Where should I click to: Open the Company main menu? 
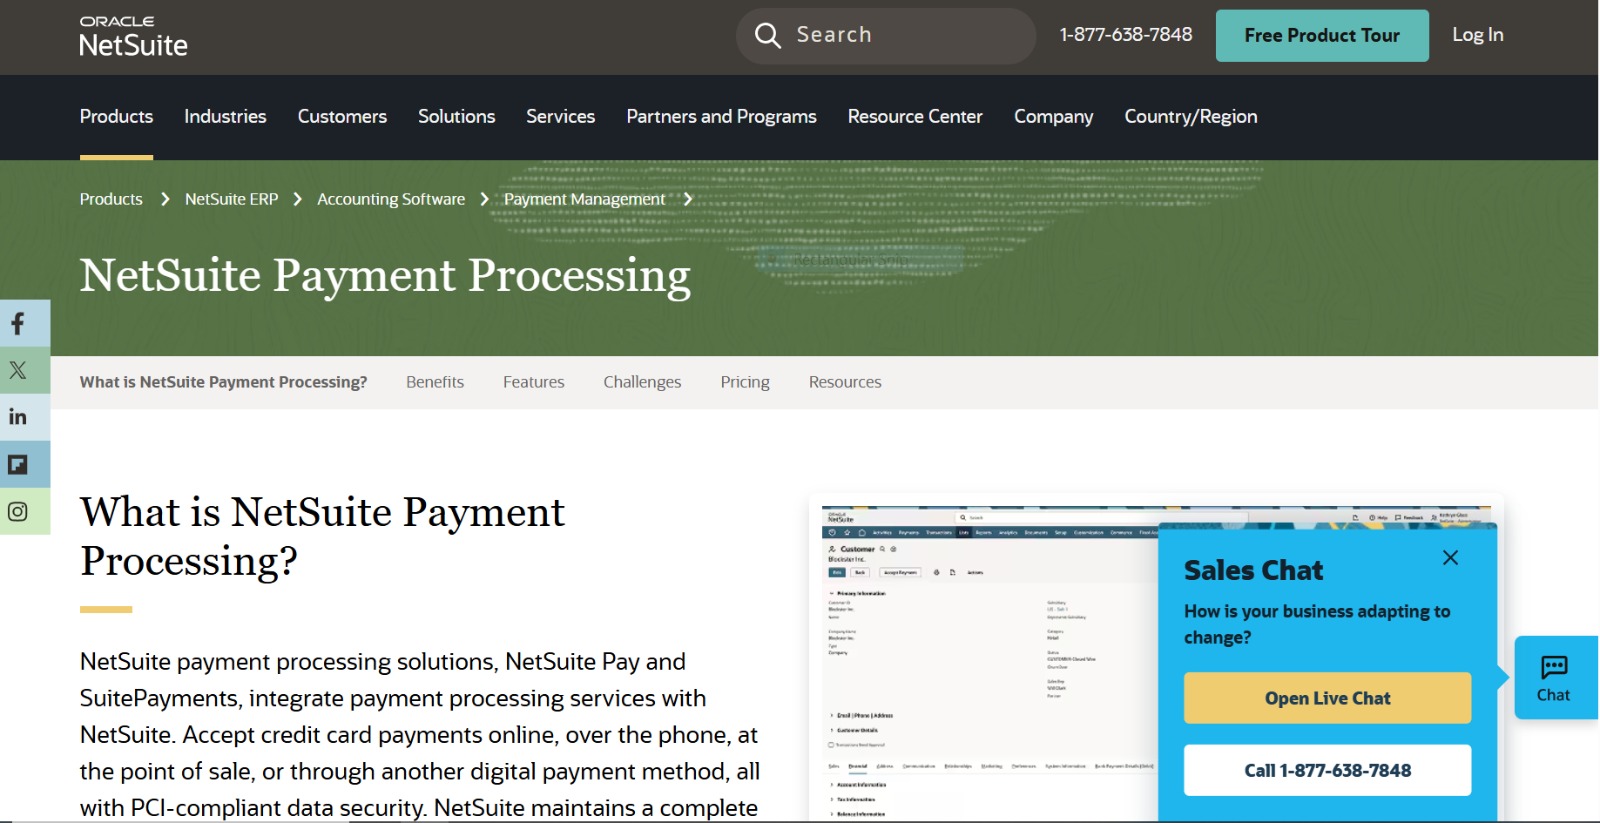(x=1053, y=117)
